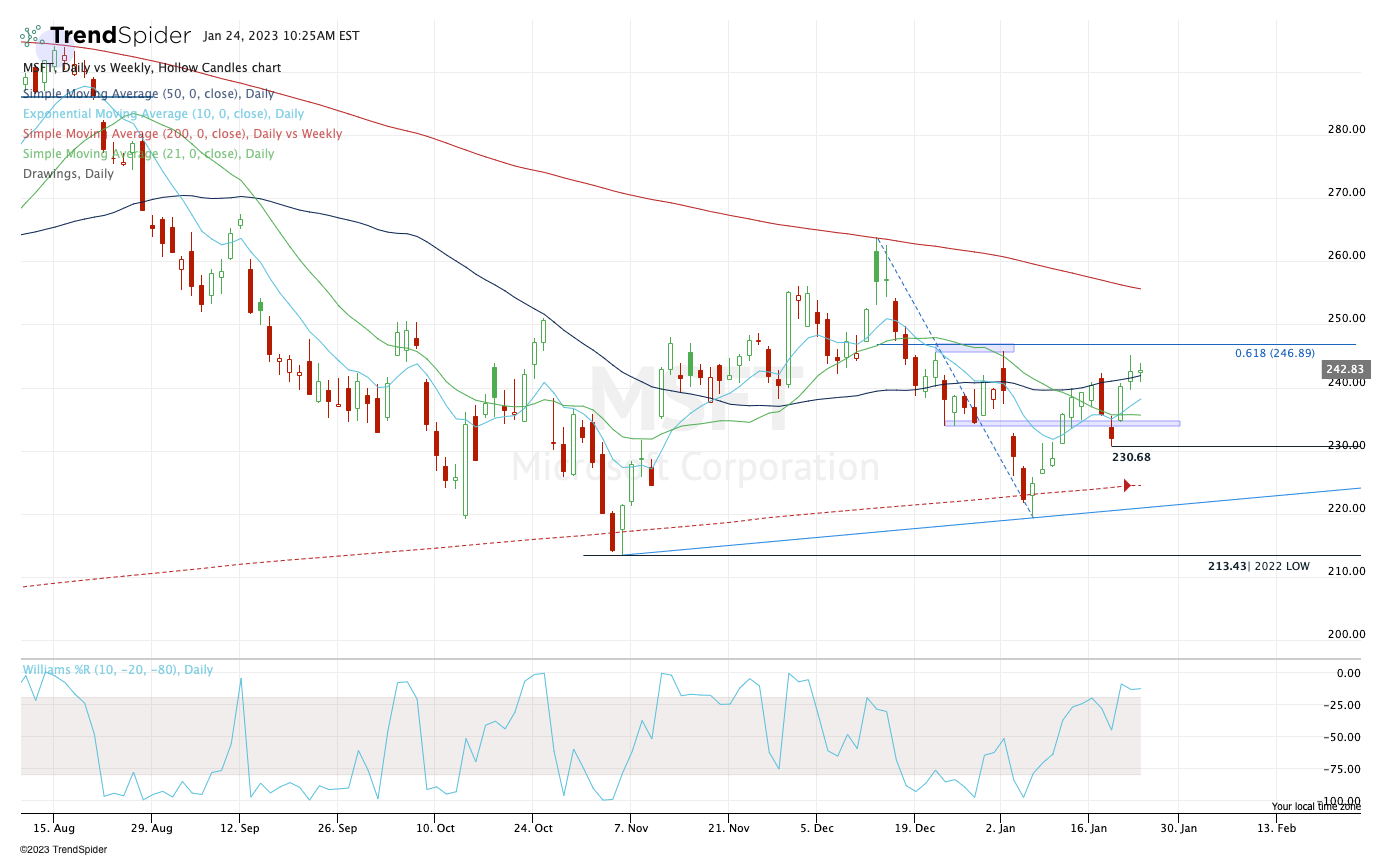Click the 260.00 price axis label
1391x859 pixels.
1346,255
